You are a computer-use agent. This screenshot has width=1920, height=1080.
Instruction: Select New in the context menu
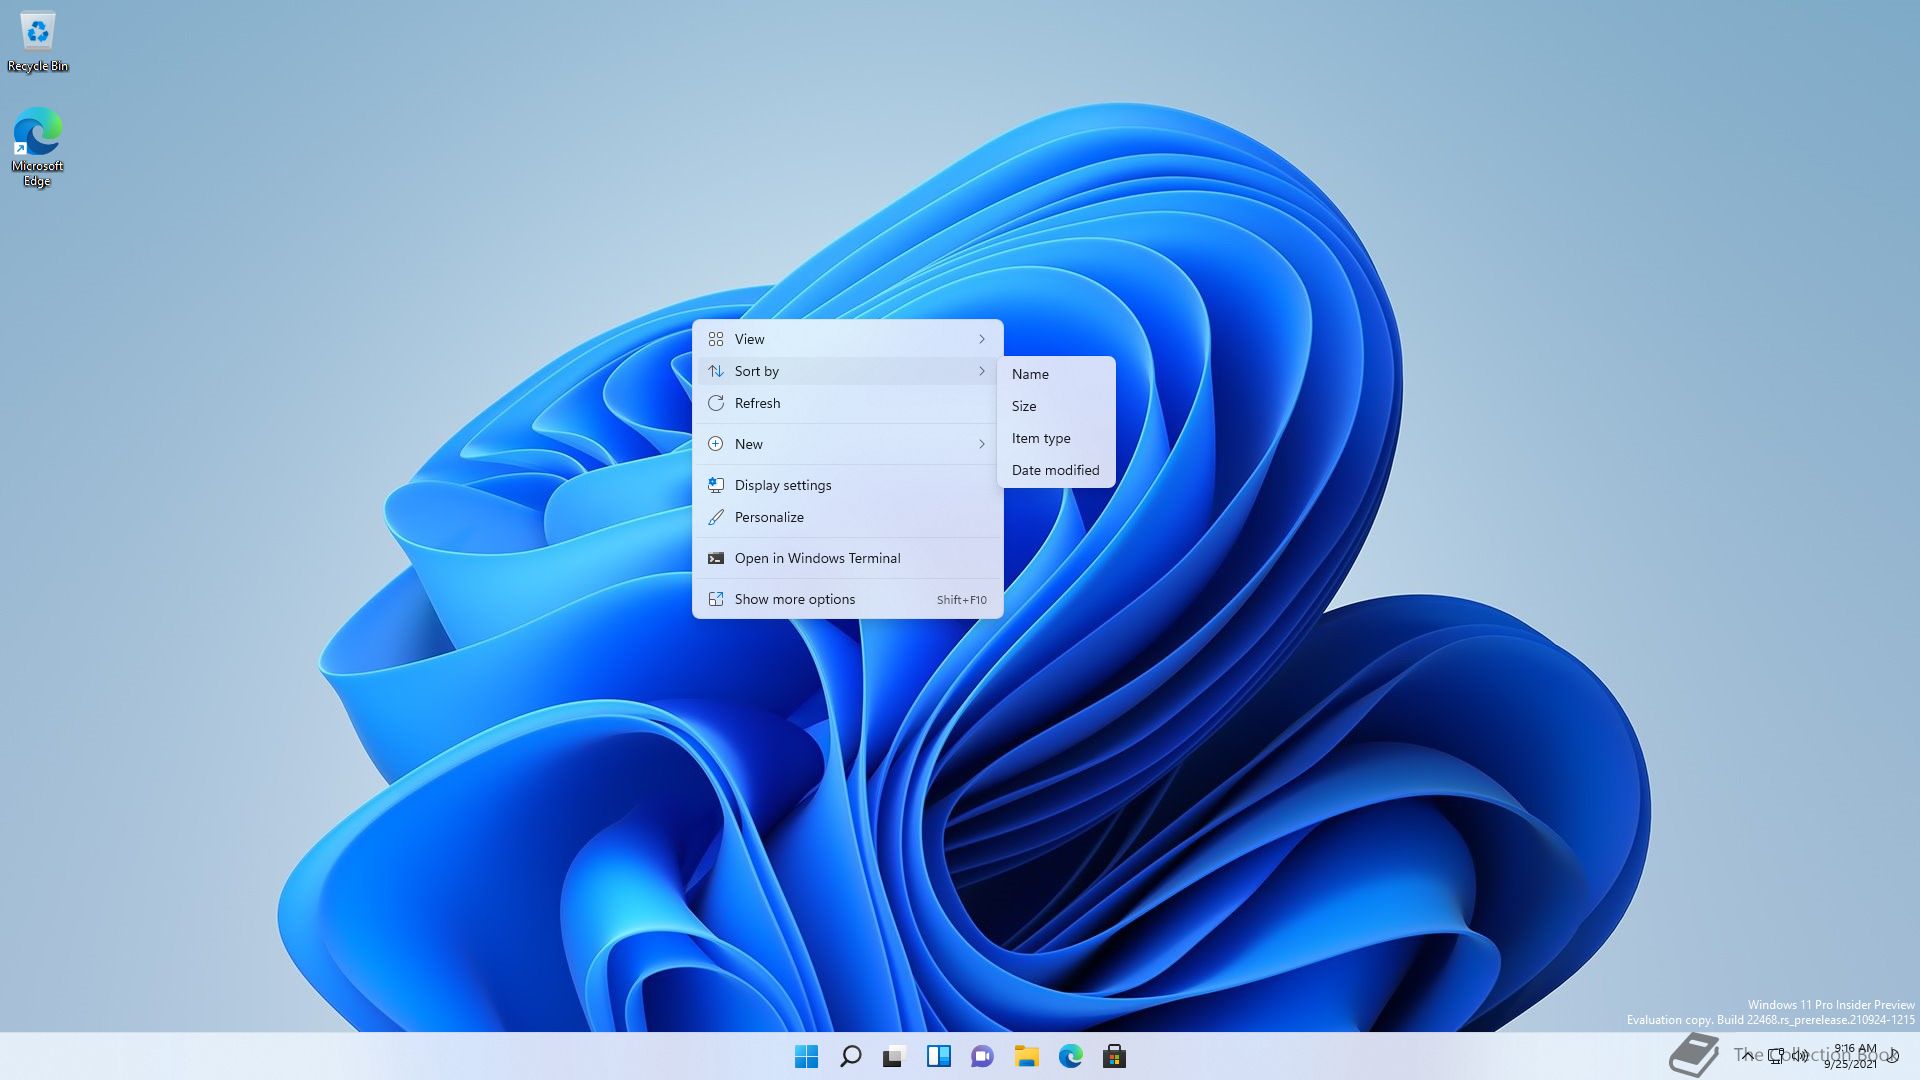pyautogui.click(x=848, y=444)
